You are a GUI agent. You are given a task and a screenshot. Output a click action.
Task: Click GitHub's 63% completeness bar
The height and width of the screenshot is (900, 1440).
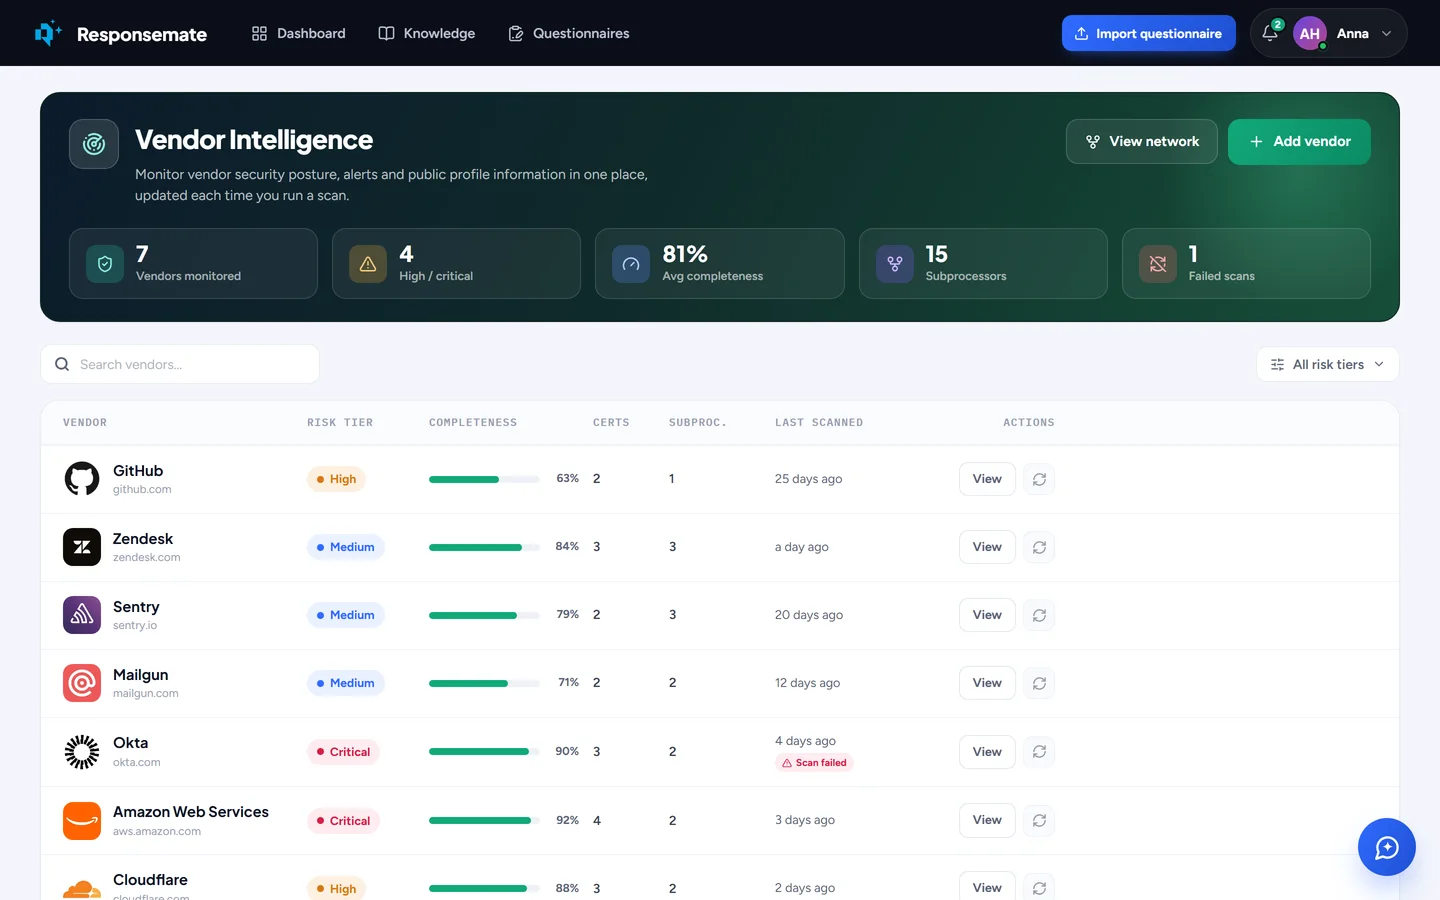coord(484,479)
